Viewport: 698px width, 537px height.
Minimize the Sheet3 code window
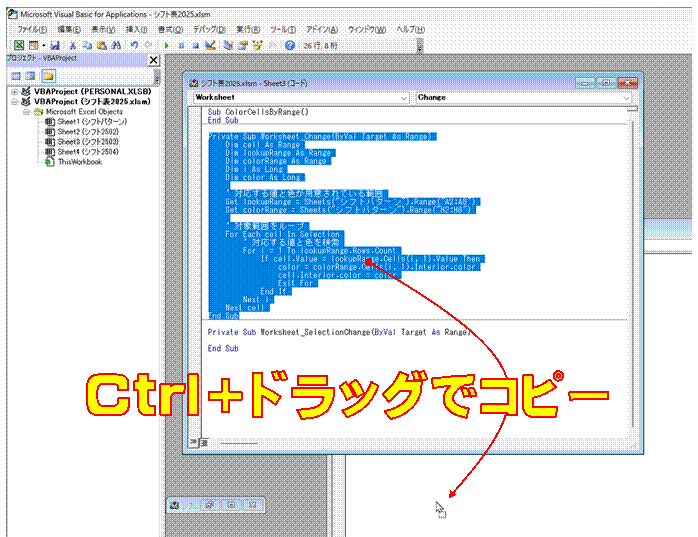[585, 83]
